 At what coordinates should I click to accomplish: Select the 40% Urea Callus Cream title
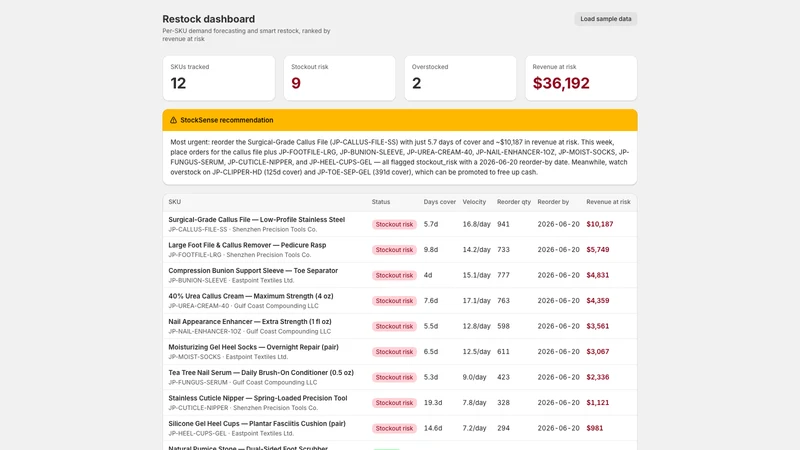pos(251,296)
